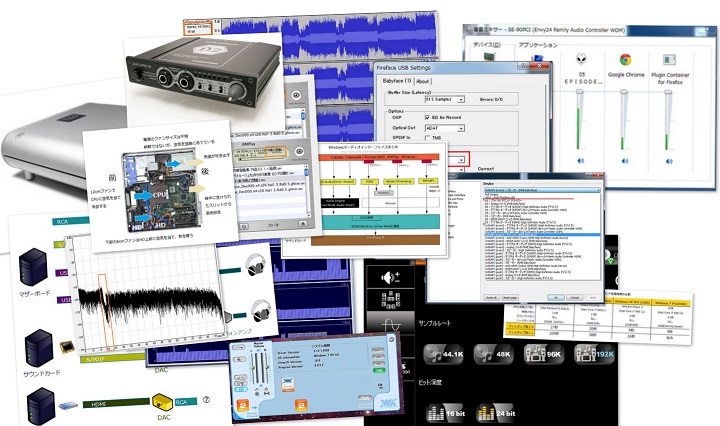This screenshot has height=426, width=720.
Task: Click the playlist scrollbar in XMPlay window
Action: coord(308,191)
